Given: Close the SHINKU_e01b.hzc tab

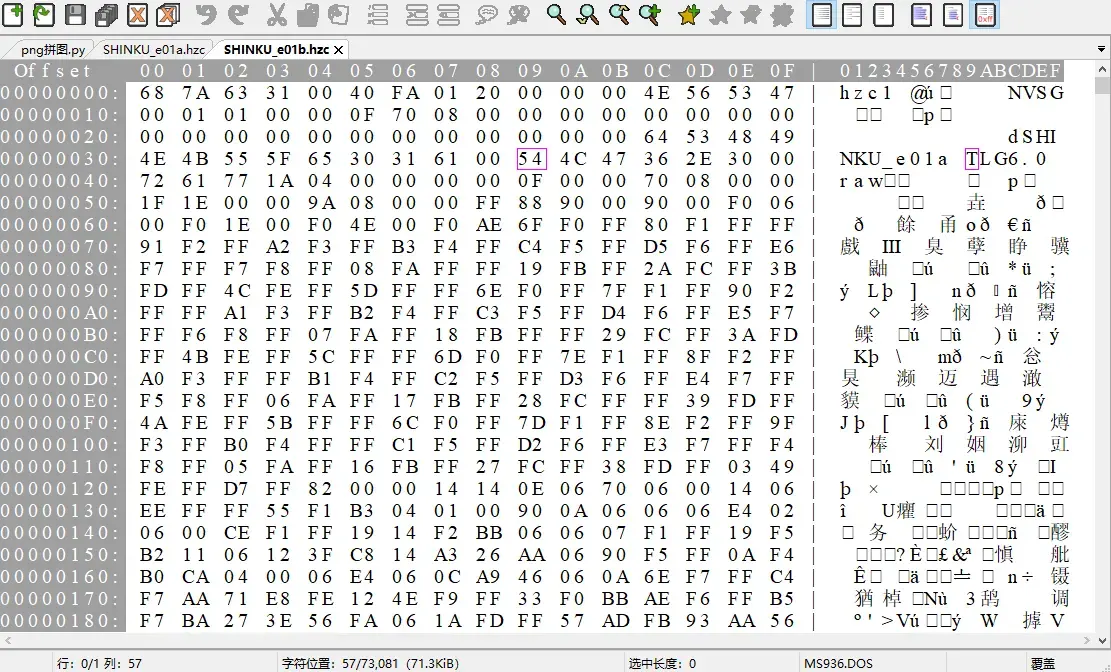Looking at the screenshot, I should pyautogui.click(x=339, y=50).
